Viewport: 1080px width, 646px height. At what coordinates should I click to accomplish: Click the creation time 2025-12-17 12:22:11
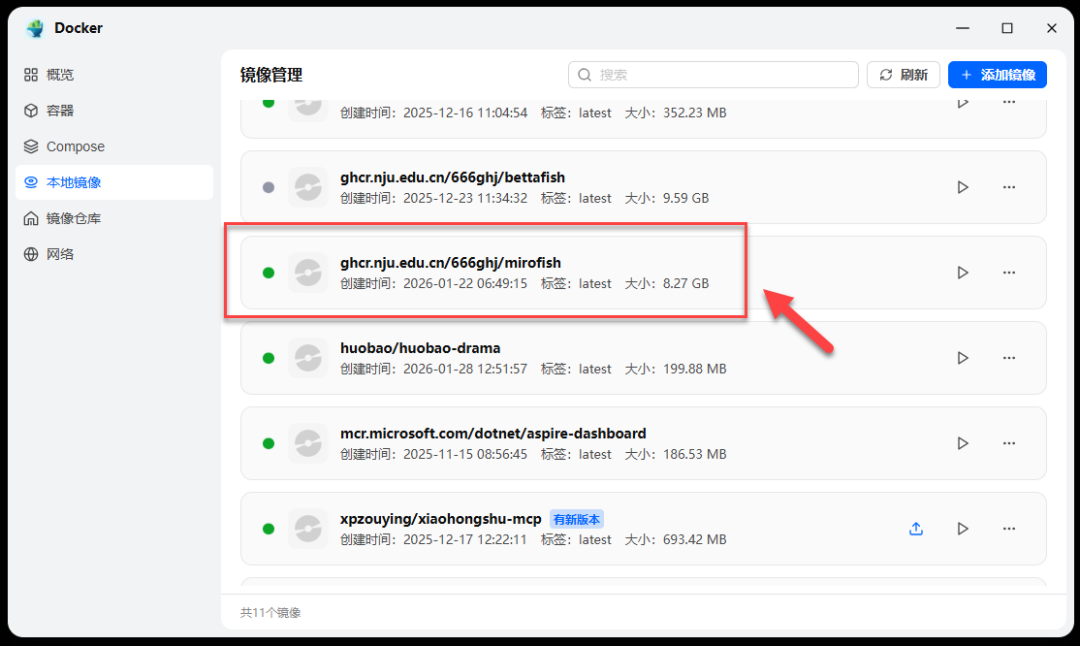click(x=465, y=540)
